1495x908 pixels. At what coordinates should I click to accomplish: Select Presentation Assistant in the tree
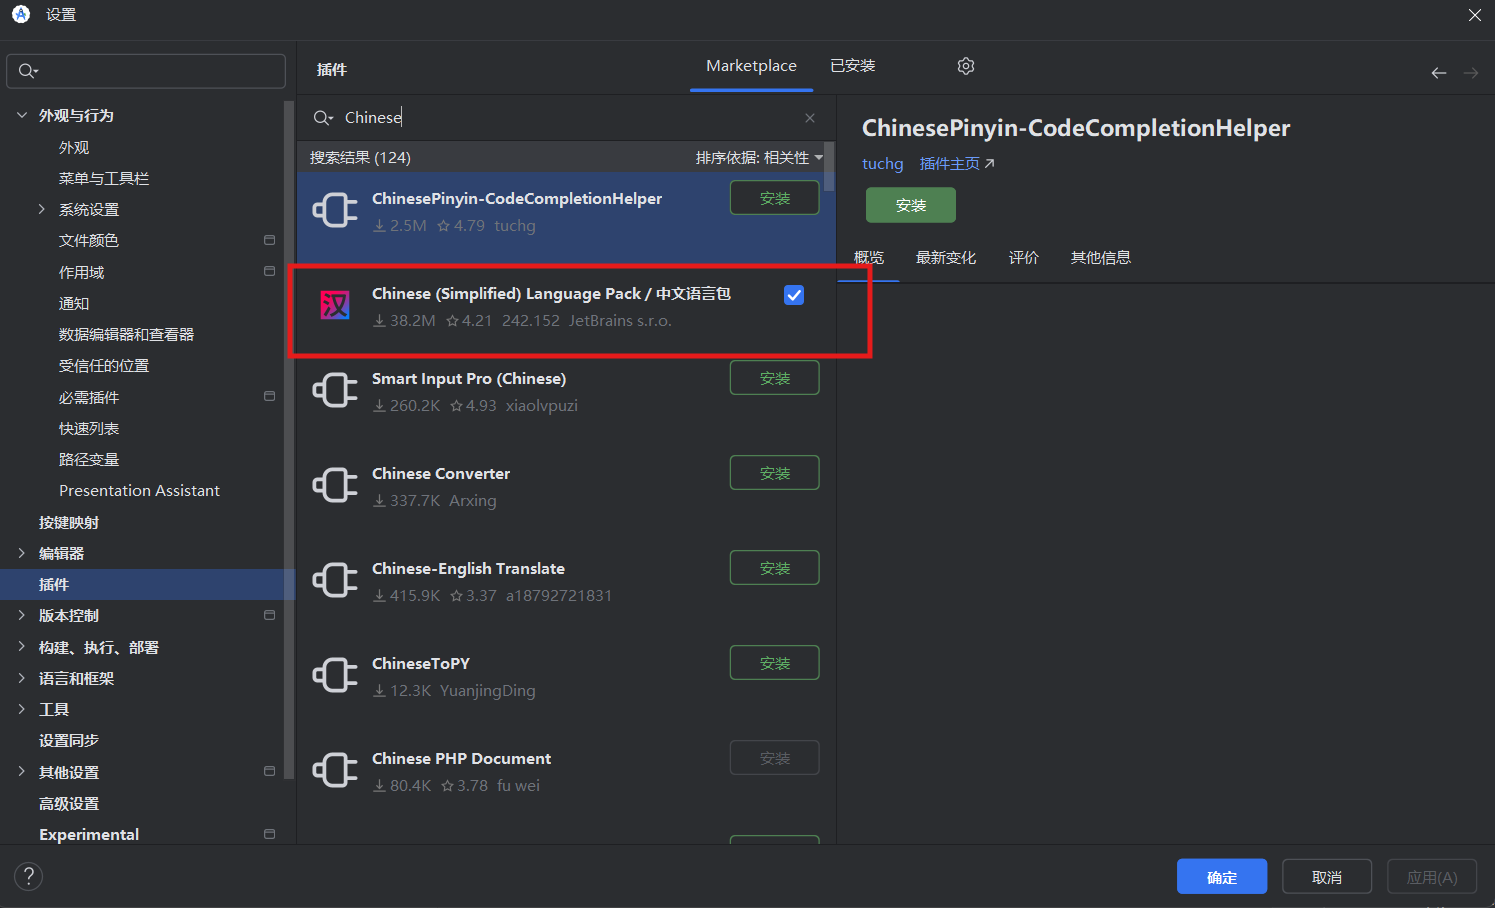(139, 490)
